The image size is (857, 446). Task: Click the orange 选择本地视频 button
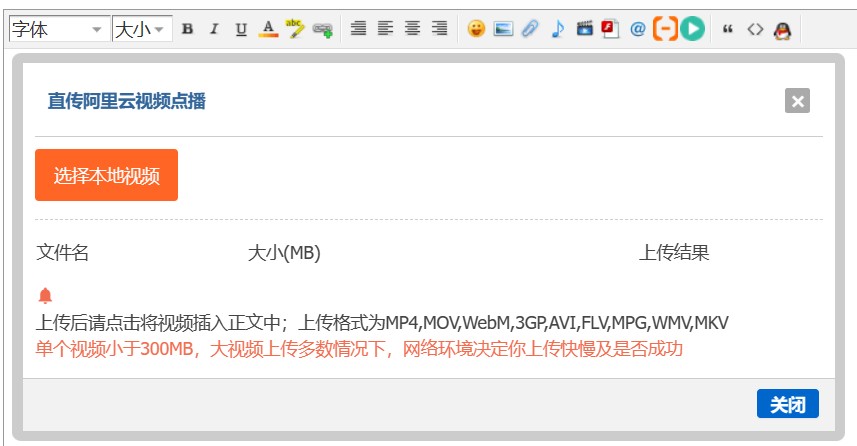(107, 175)
